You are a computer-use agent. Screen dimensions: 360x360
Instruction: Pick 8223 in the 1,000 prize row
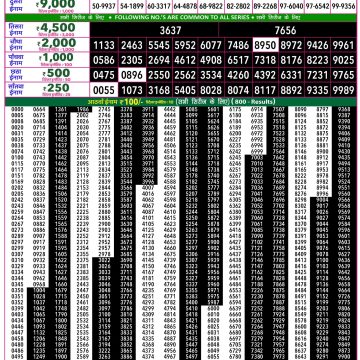coord(317,60)
